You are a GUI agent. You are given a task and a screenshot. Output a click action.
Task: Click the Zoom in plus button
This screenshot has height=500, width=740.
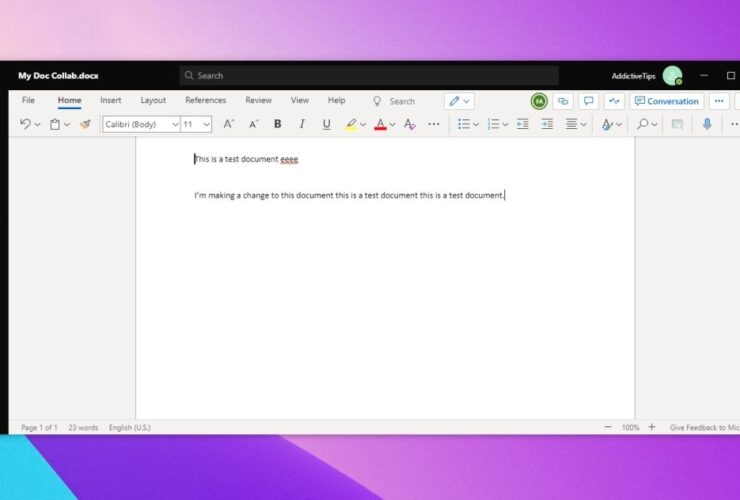(x=652, y=427)
